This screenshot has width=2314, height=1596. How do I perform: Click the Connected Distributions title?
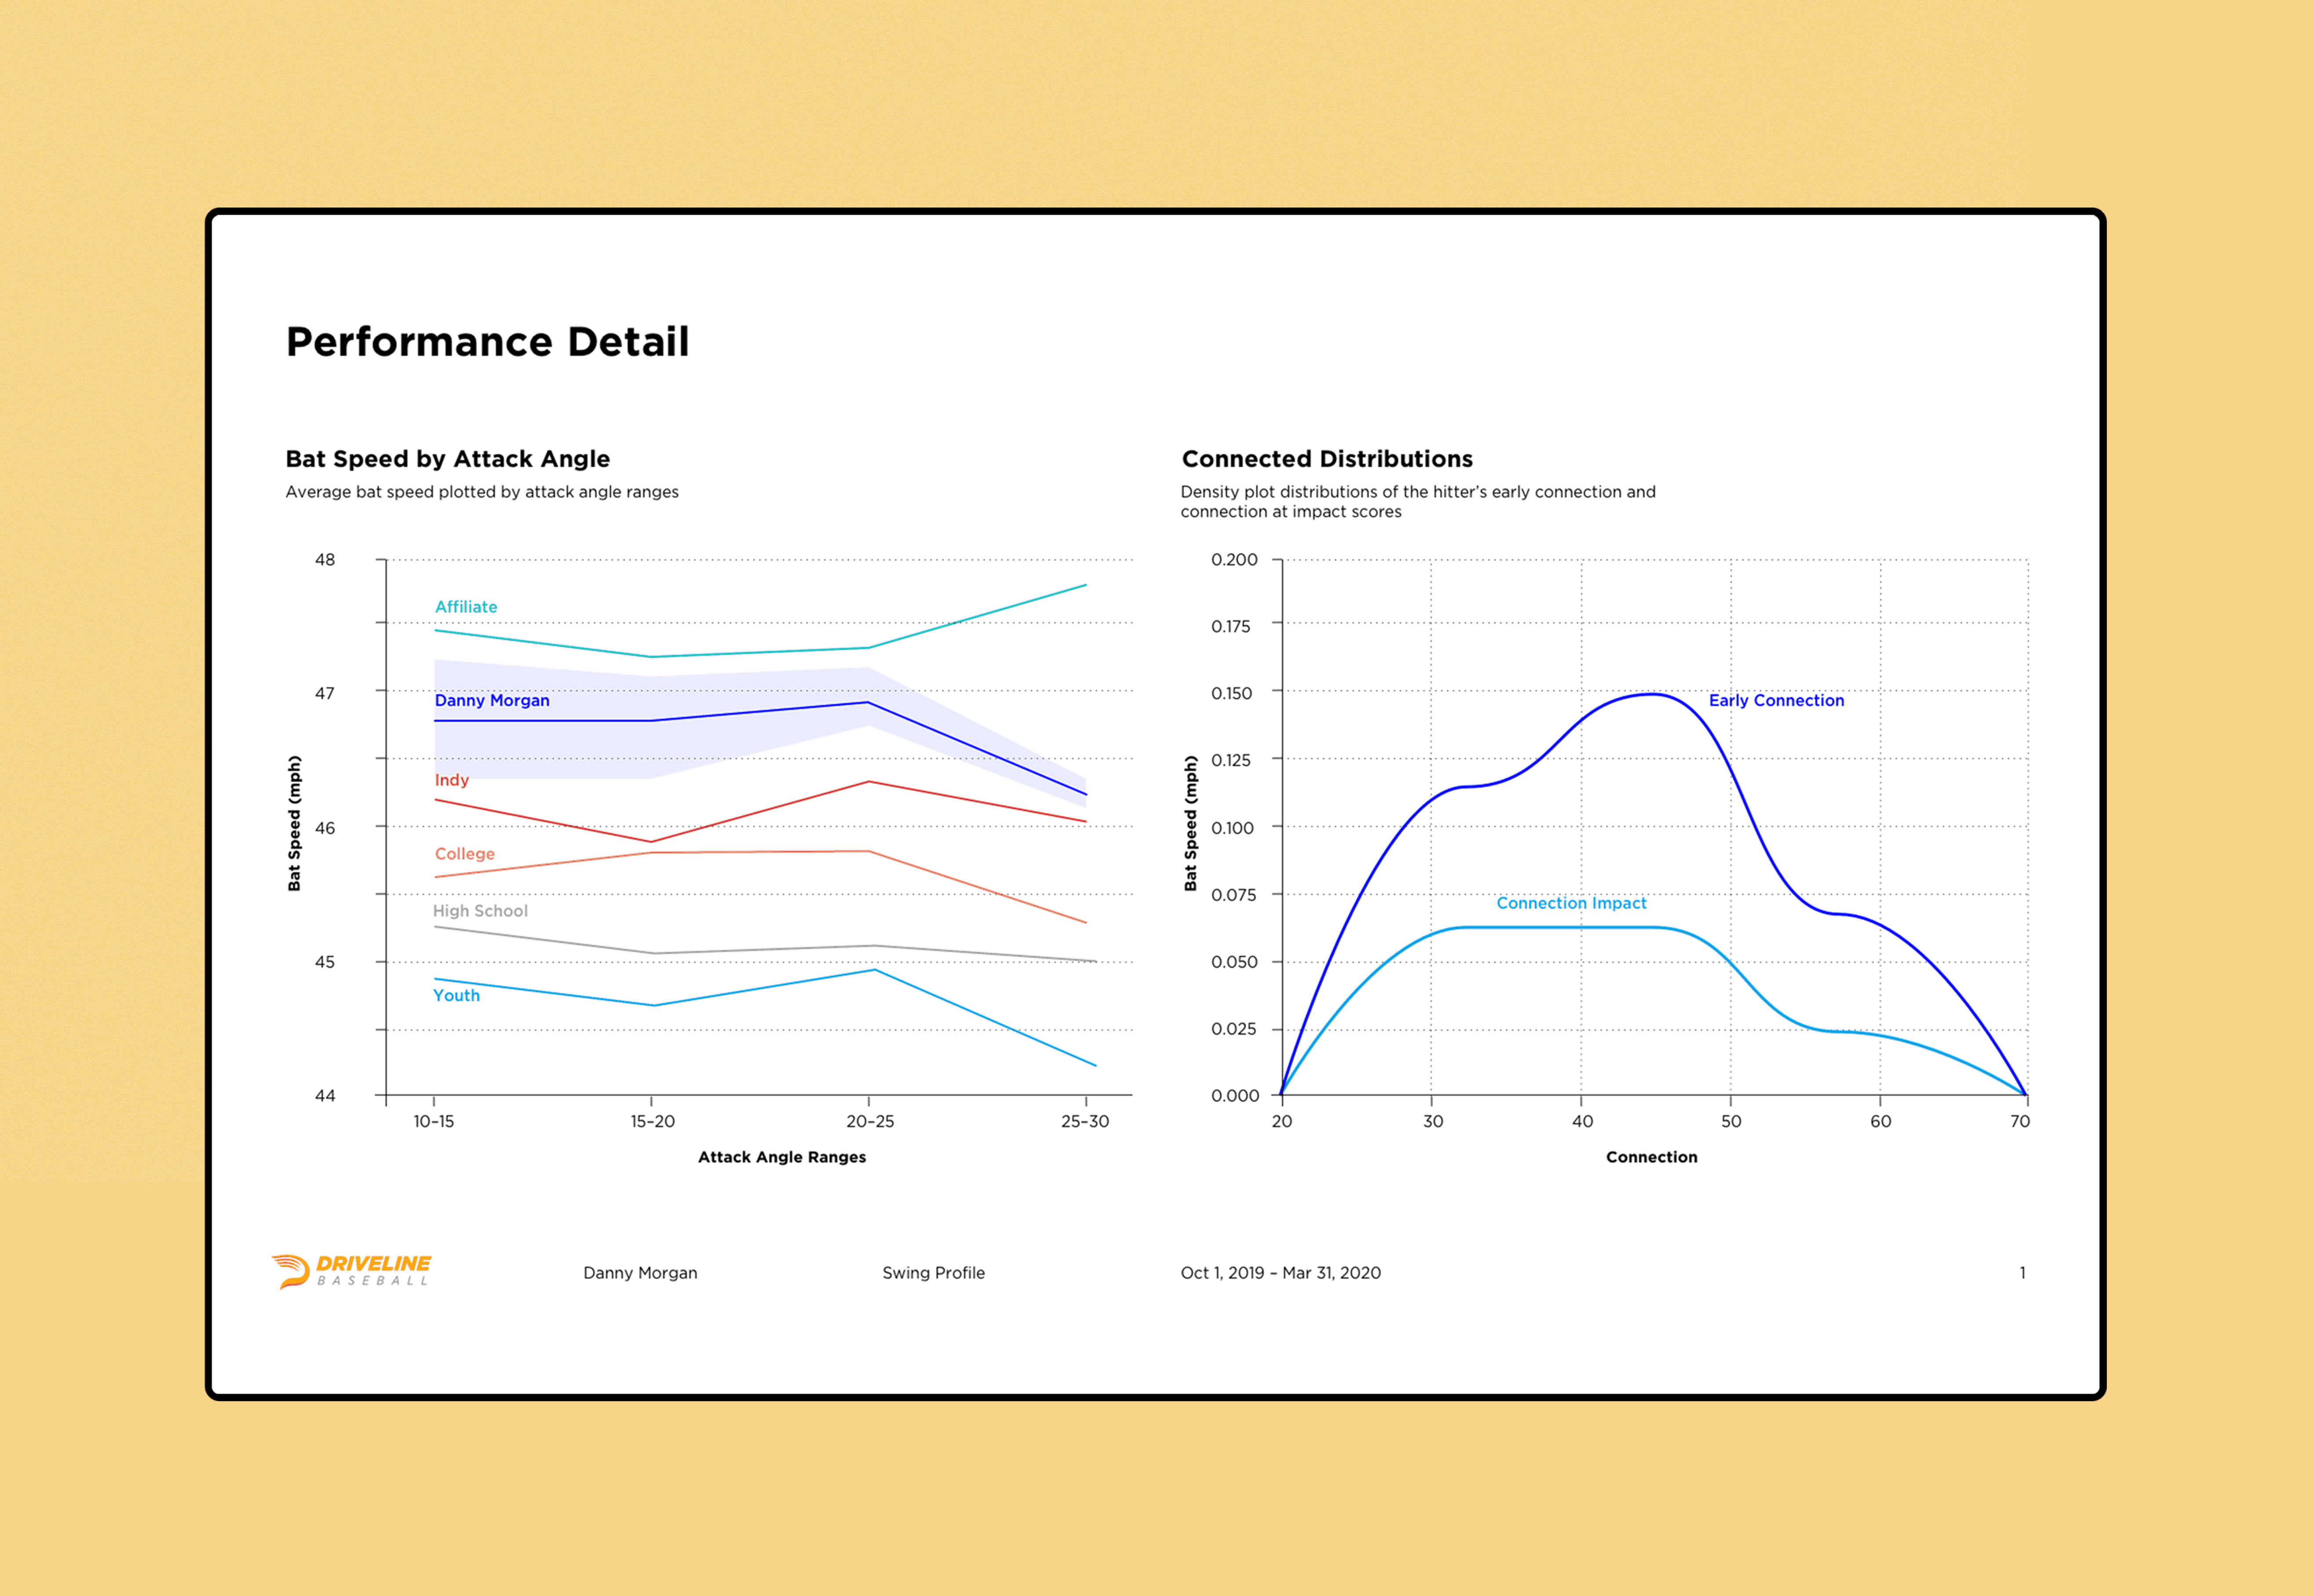pos(1327,459)
